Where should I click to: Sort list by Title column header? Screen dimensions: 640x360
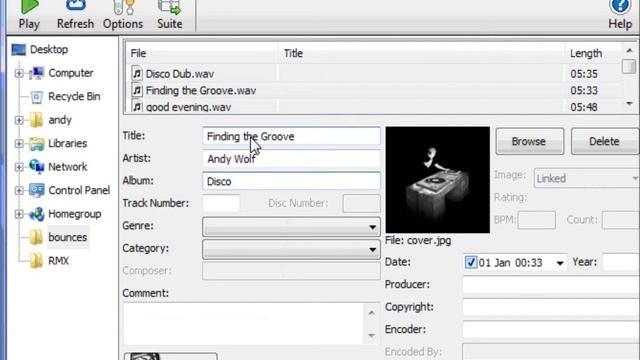[421, 53]
